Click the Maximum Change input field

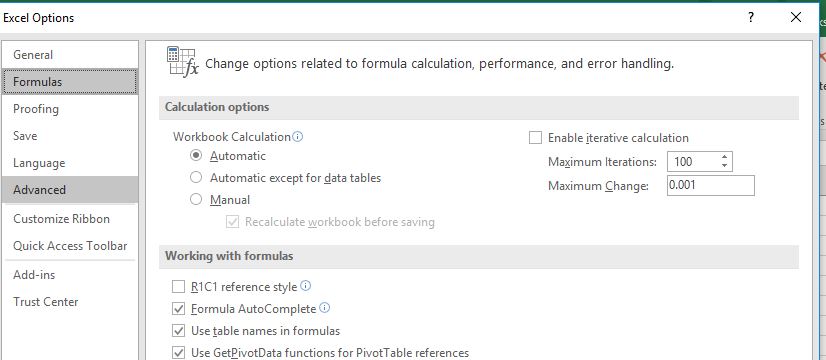pos(711,186)
